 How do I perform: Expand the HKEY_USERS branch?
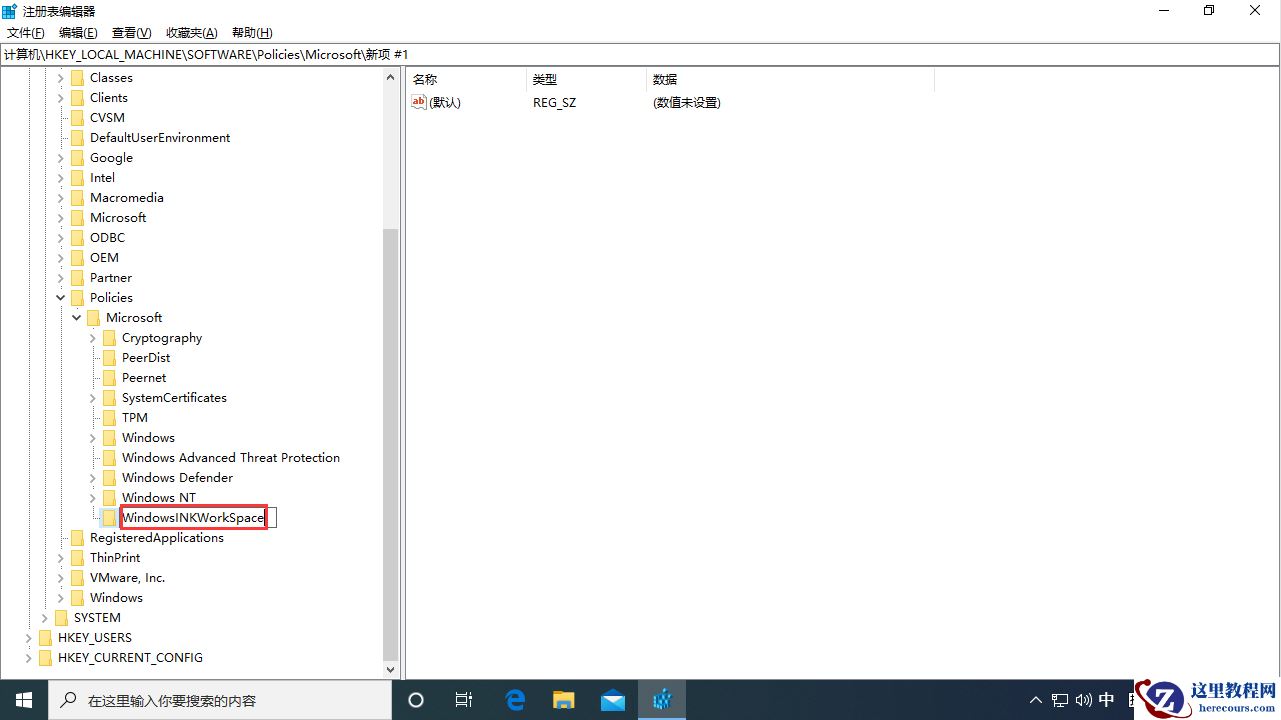pos(28,637)
